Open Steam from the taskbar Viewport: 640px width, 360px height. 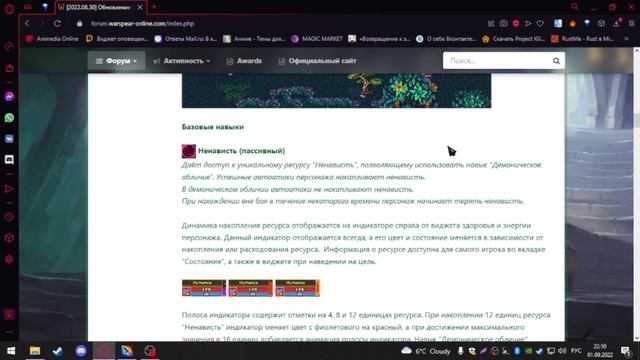click(58, 351)
